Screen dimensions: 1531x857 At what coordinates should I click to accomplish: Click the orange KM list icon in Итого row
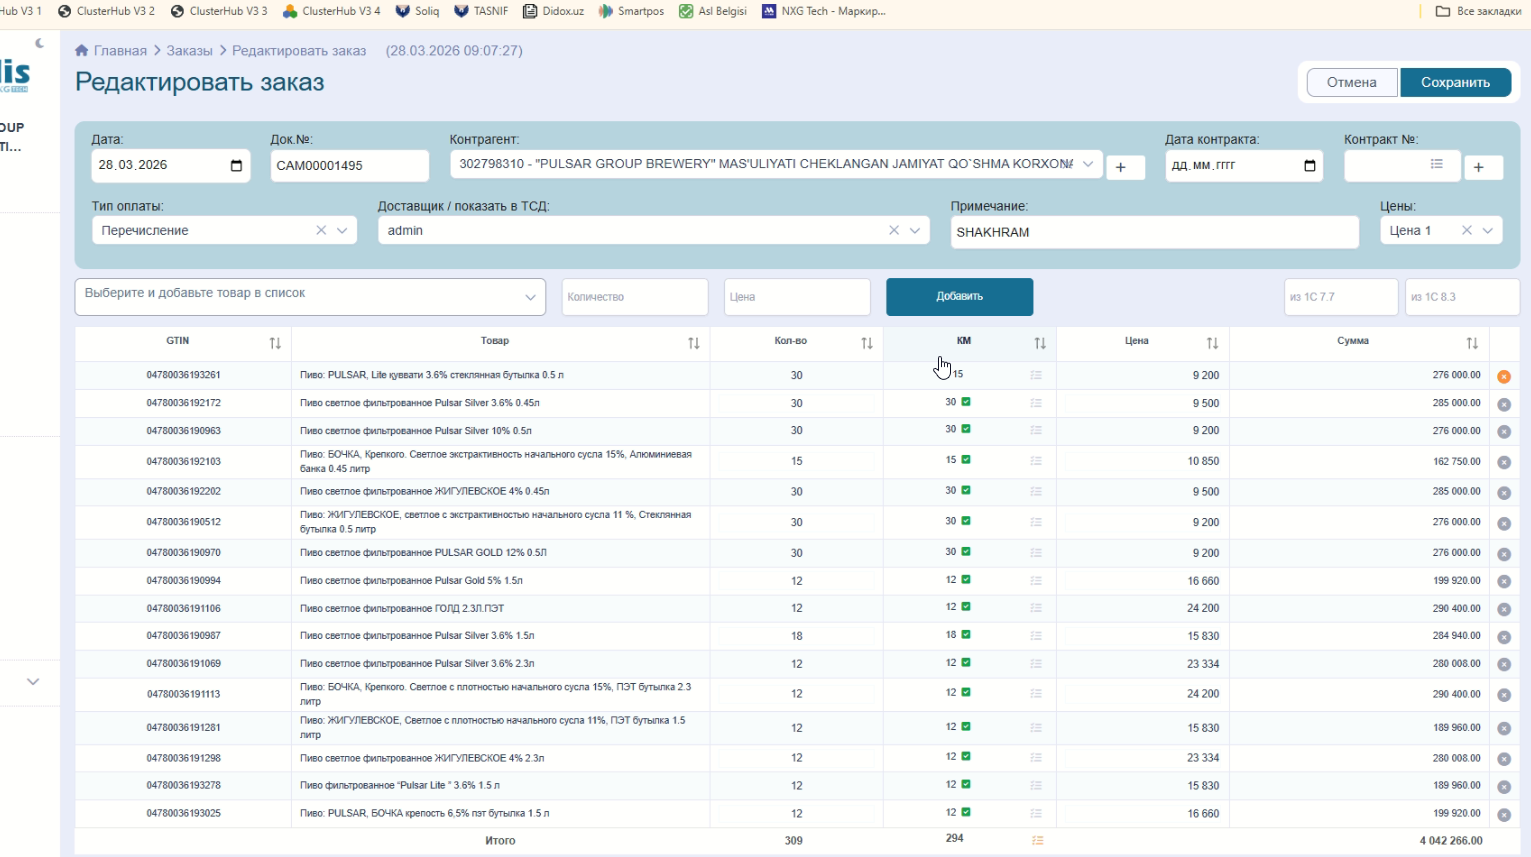pyautogui.click(x=1037, y=840)
